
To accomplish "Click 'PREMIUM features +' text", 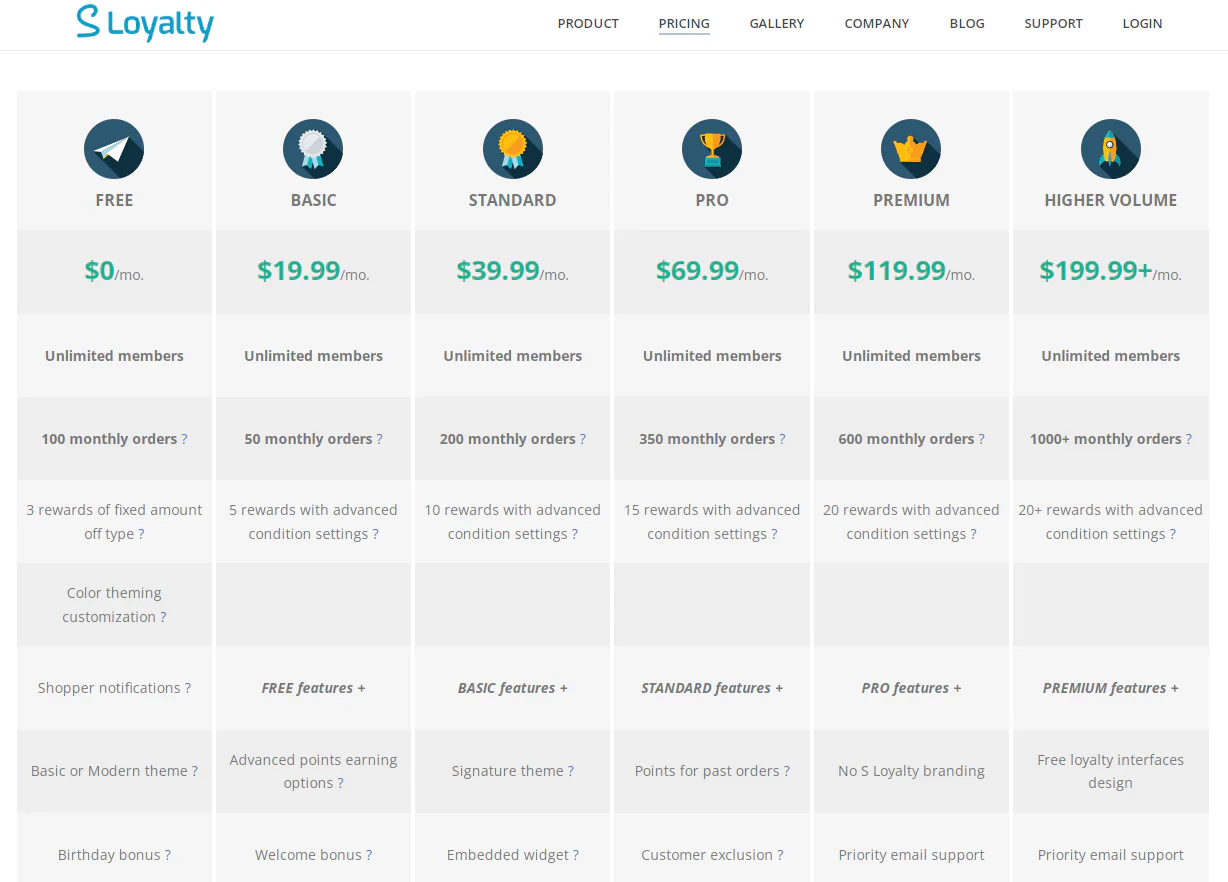I will pos(1111,688).
